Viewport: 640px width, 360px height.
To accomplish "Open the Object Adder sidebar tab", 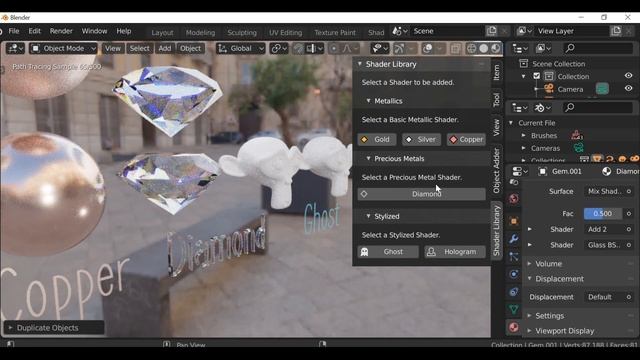I will [496, 171].
